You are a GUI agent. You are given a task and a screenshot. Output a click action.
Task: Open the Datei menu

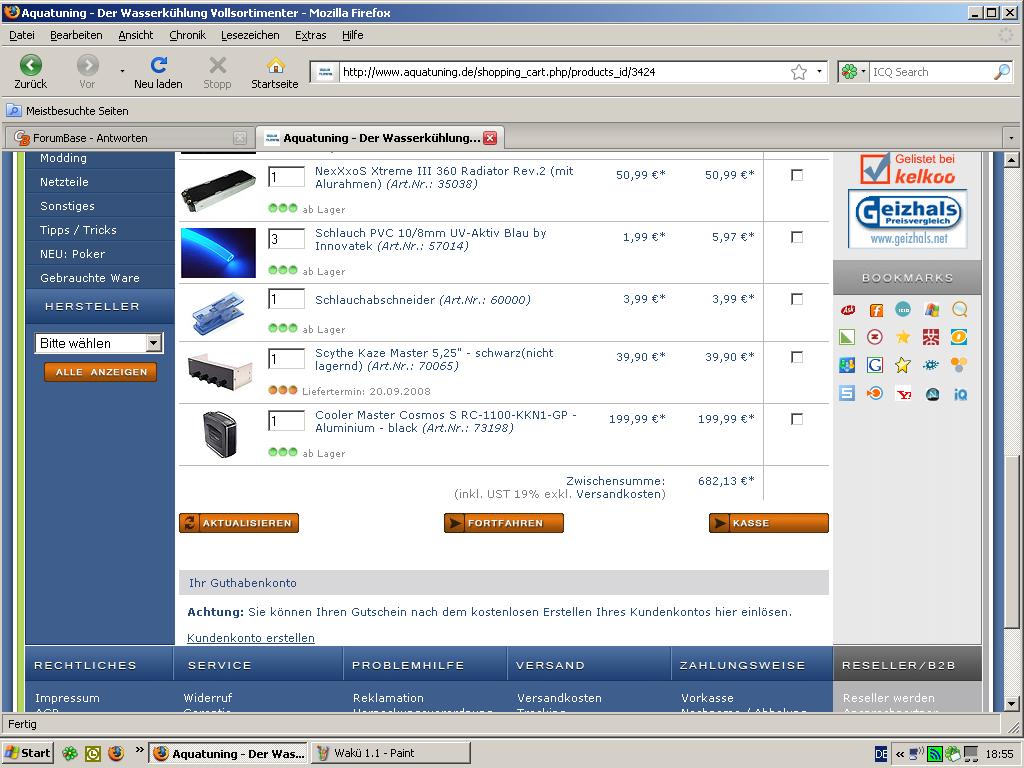[22, 35]
